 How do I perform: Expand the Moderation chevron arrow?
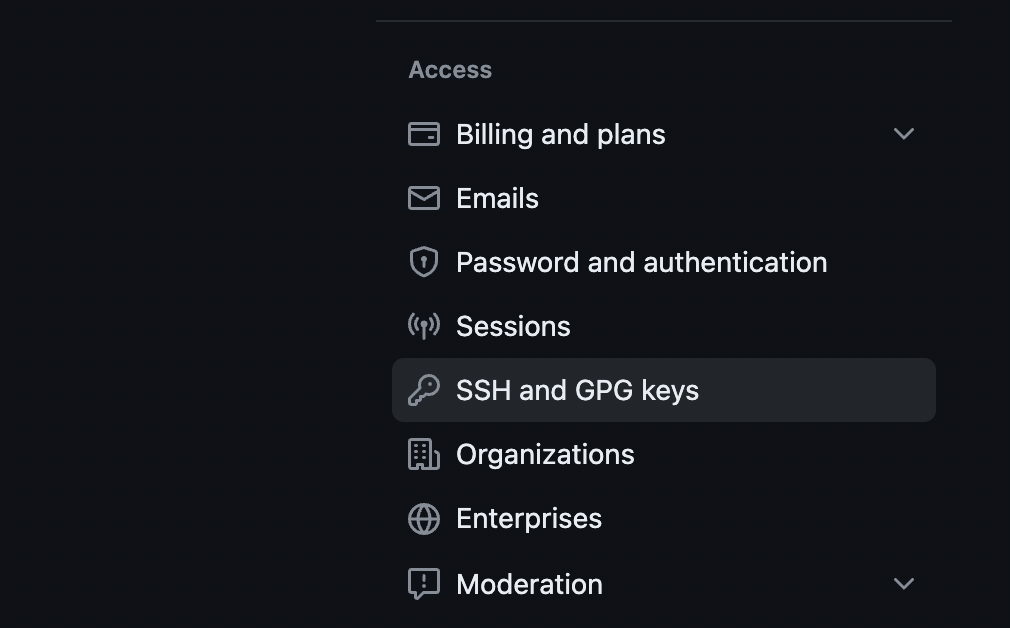904,584
